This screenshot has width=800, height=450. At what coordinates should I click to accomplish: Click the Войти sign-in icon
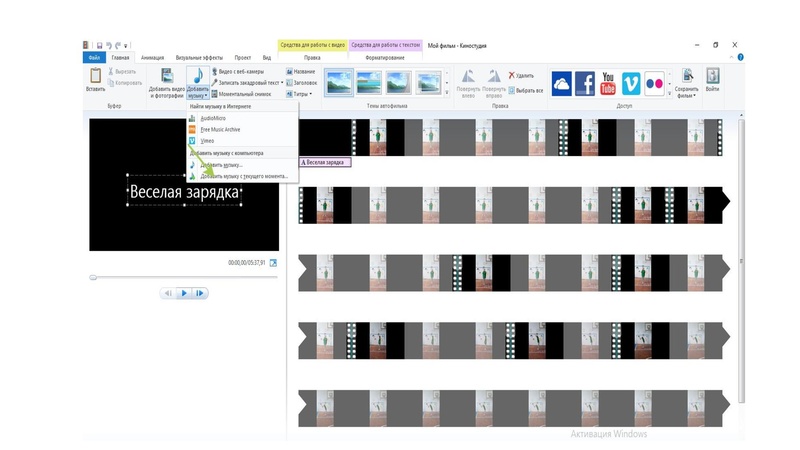(x=713, y=80)
